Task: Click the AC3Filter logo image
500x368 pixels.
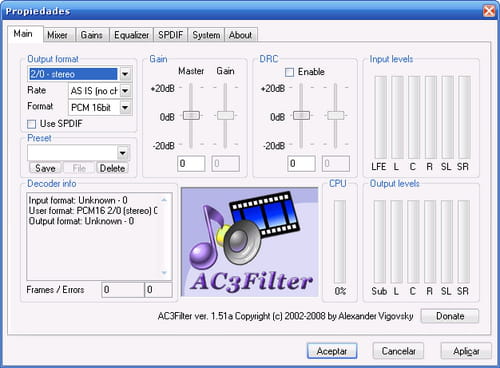Action: click(x=250, y=242)
